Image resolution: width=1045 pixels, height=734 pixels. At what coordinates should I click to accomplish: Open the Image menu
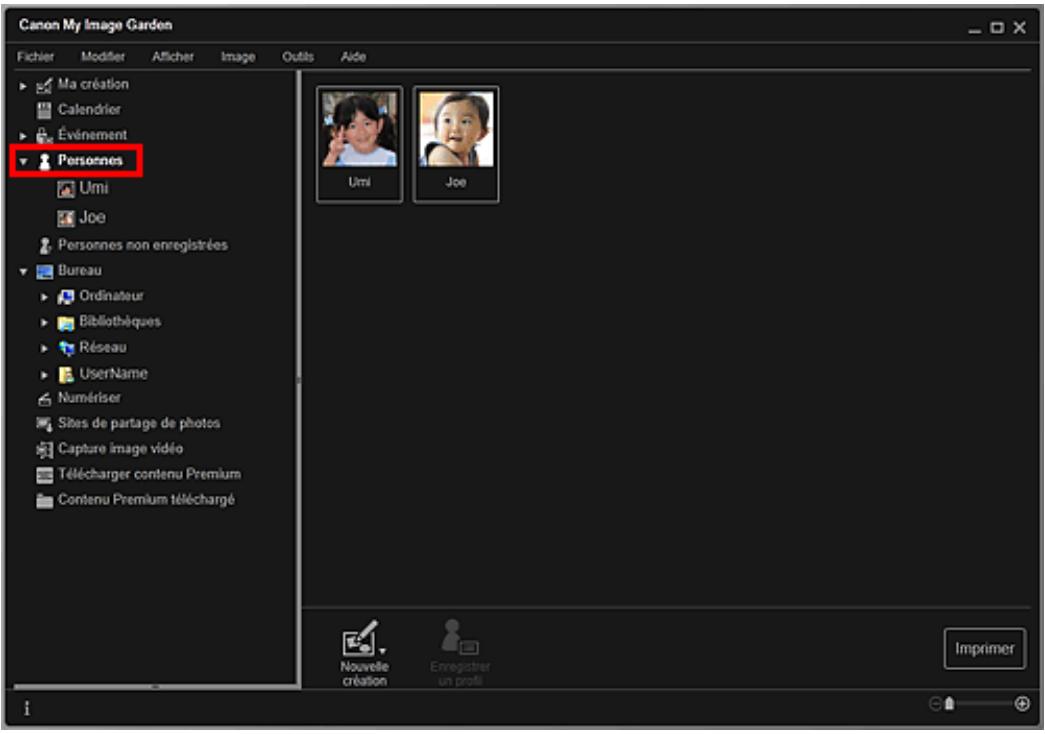pos(238,57)
